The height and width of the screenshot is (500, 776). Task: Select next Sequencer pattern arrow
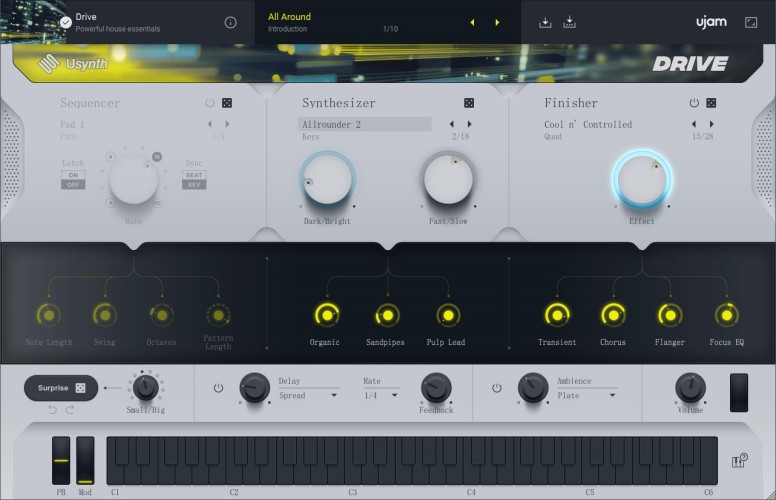227,124
